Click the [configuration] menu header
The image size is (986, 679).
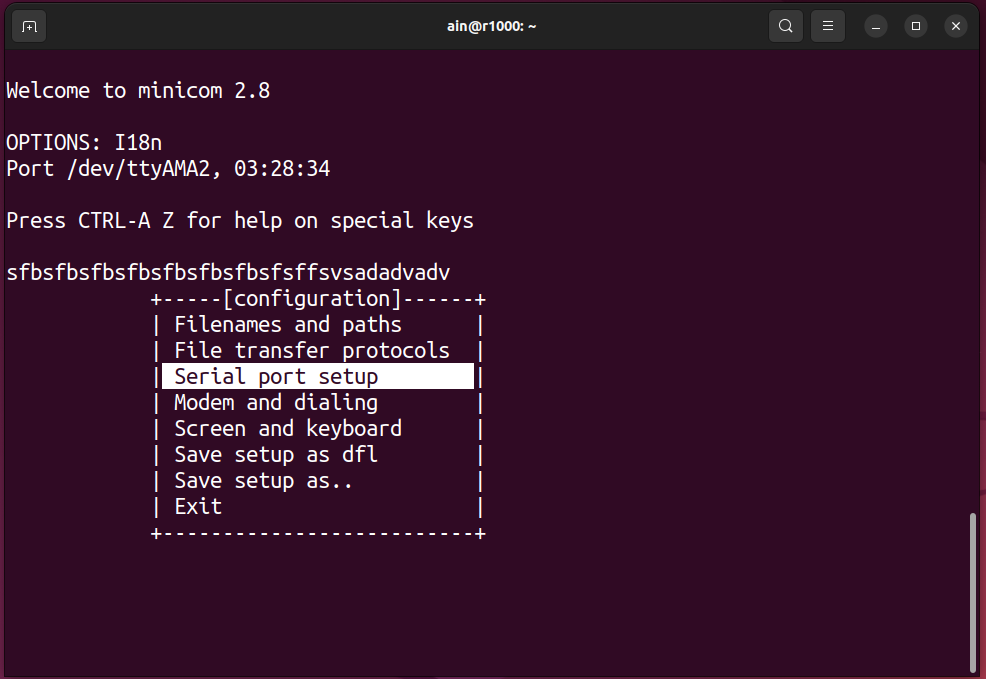313,299
